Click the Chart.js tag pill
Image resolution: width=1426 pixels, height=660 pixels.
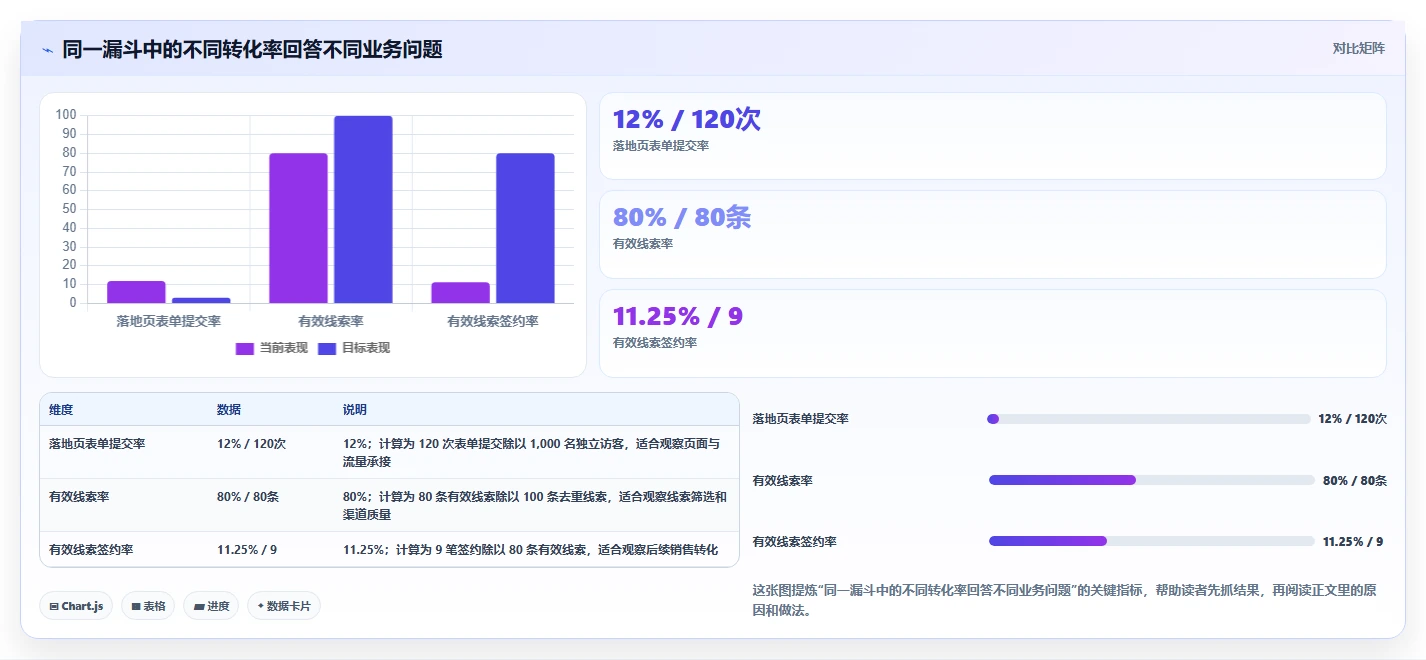(x=76, y=606)
